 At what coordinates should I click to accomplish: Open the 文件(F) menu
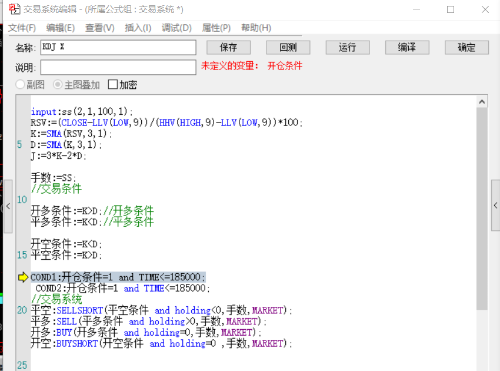[22, 28]
